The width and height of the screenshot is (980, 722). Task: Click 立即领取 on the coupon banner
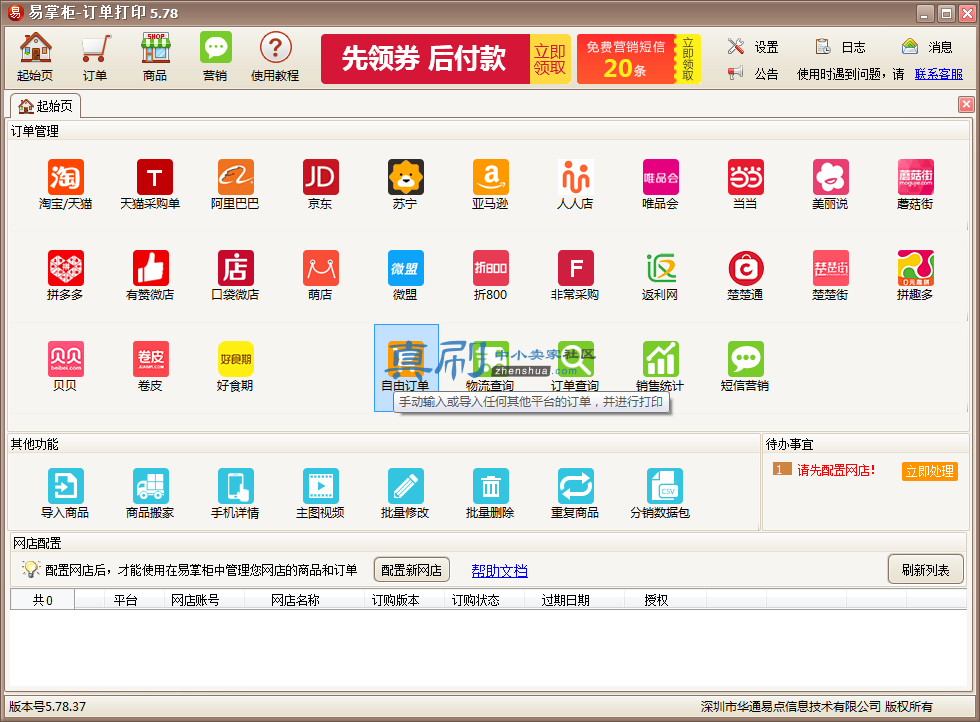click(x=550, y=59)
